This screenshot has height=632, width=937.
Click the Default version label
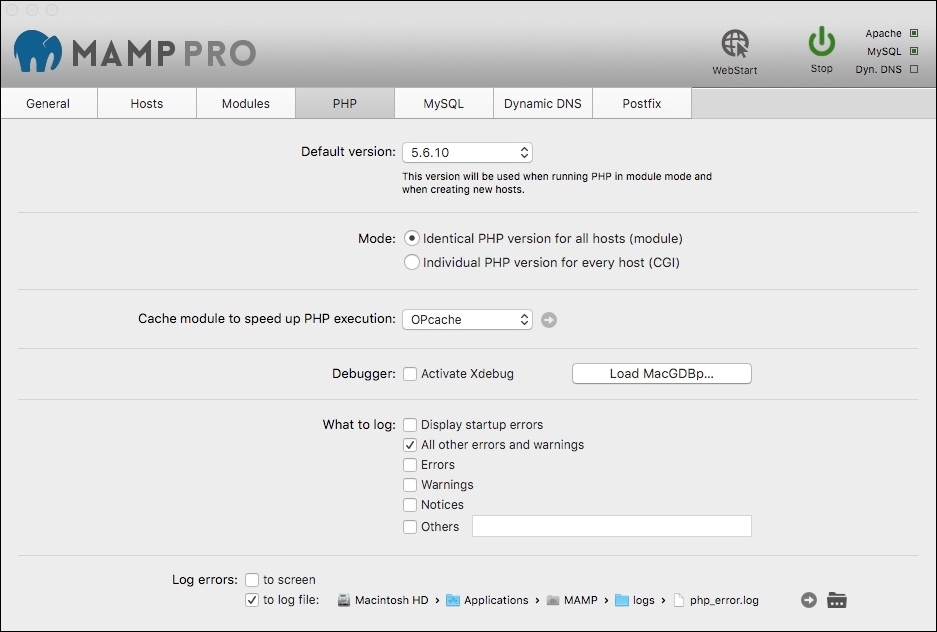tap(348, 152)
